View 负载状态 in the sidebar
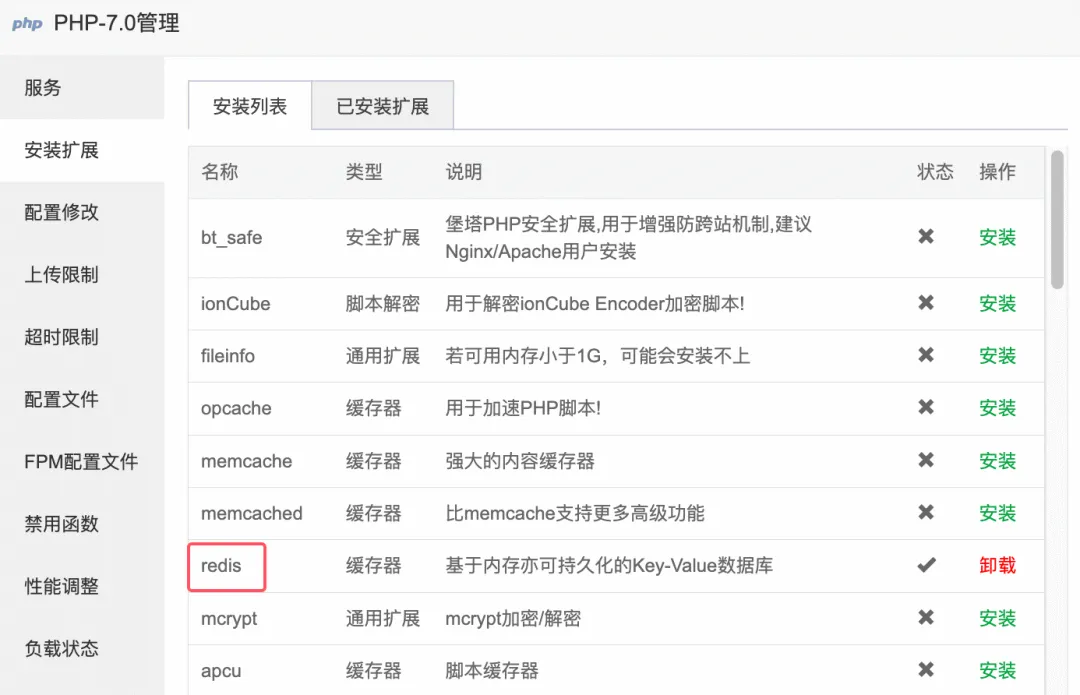The height and width of the screenshot is (695, 1080). pyautogui.click(x=62, y=648)
